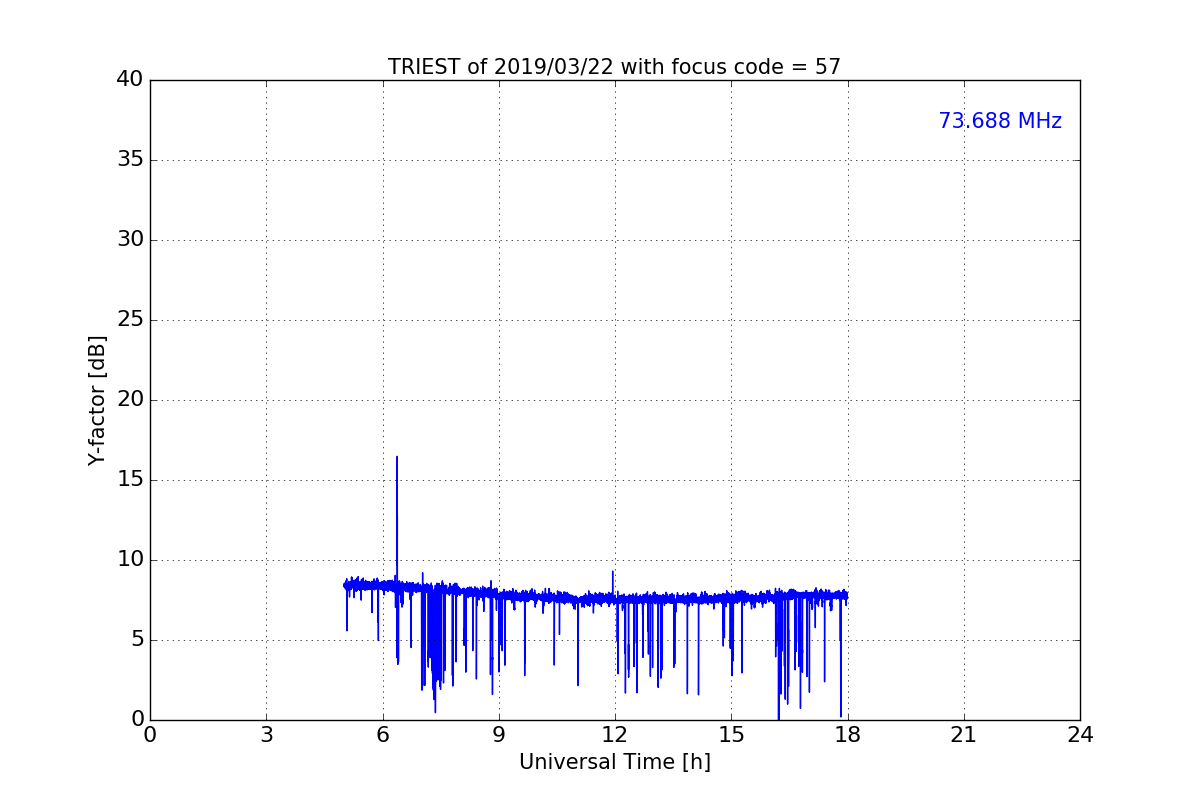Viewport: 1200px width, 800px height.
Task: Click the small spike near 12 hours
Action: 613,572
